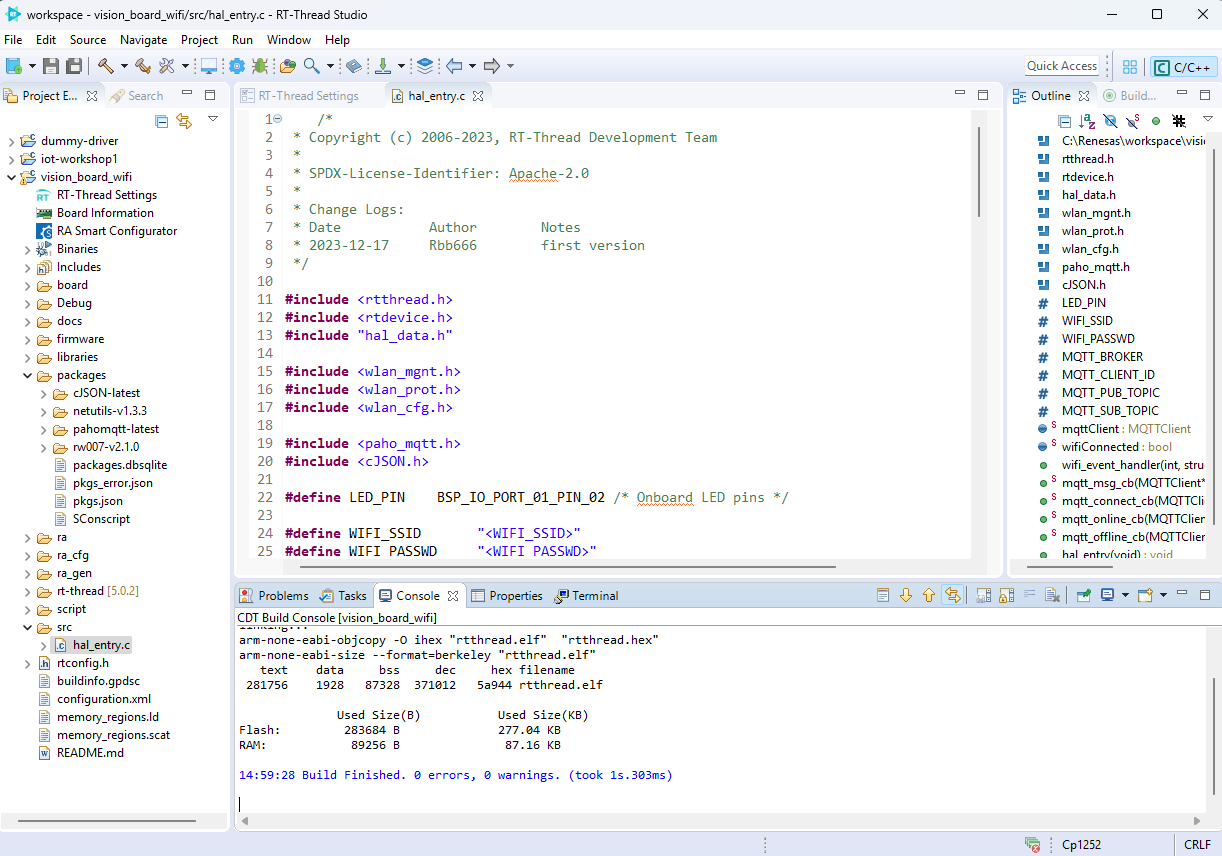Click the green bug Debug icon
1222x856 pixels.
(x=260, y=66)
